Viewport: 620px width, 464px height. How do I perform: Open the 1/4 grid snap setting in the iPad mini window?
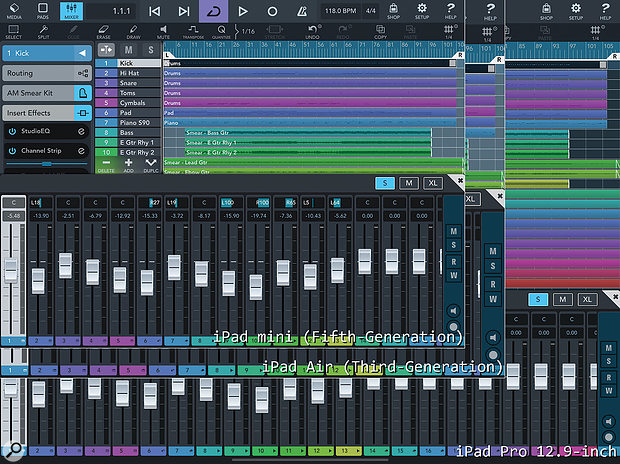click(x=449, y=32)
